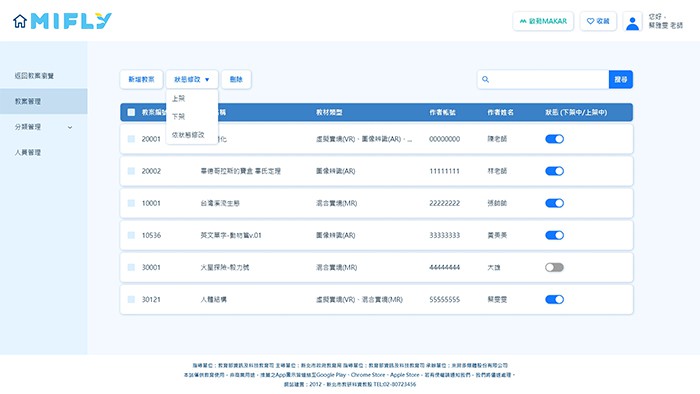This screenshot has width=700, height=394.
Task: Click lesson ID 10001
Action: pyautogui.click(x=151, y=203)
